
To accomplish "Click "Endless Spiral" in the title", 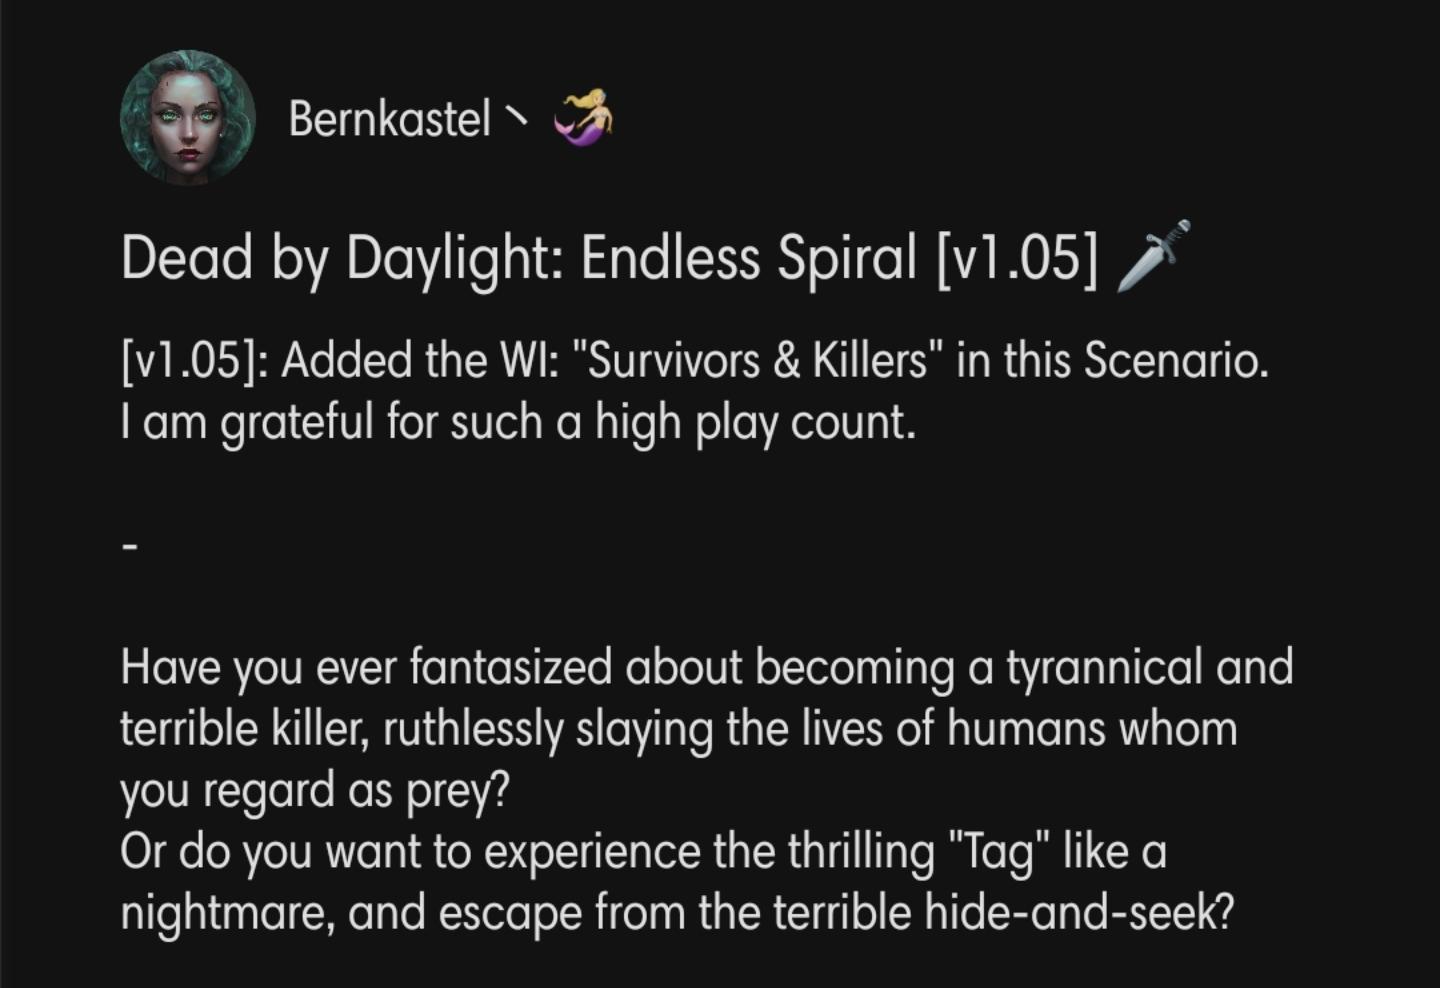I will pyautogui.click(x=748, y=259).
